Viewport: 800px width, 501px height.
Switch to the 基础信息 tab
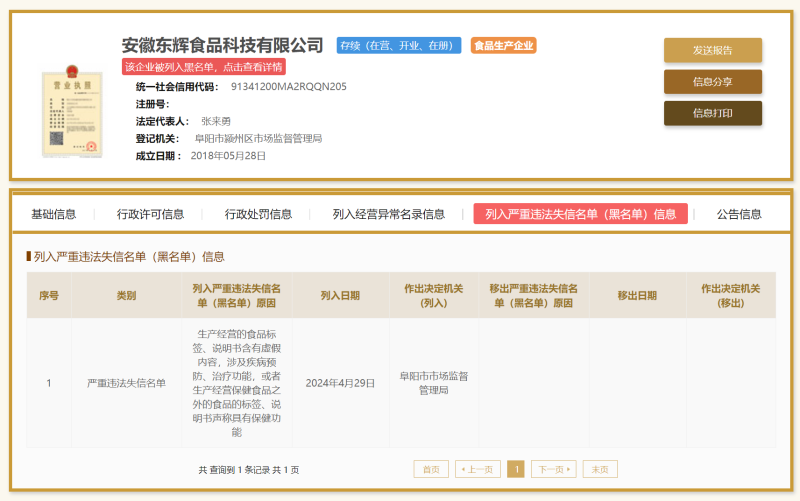[x=53, y=214]
